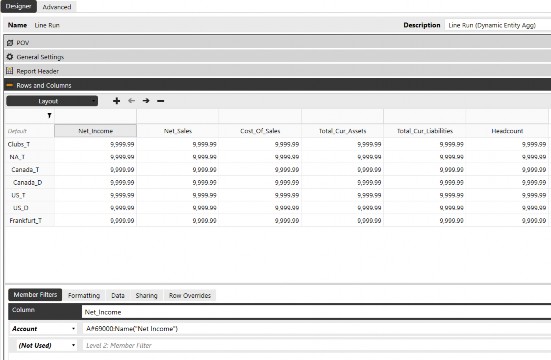Select the Total_Cur_Liabilities column header
Image resolution: width=551 pixels, height=360 pixels.
425,131
